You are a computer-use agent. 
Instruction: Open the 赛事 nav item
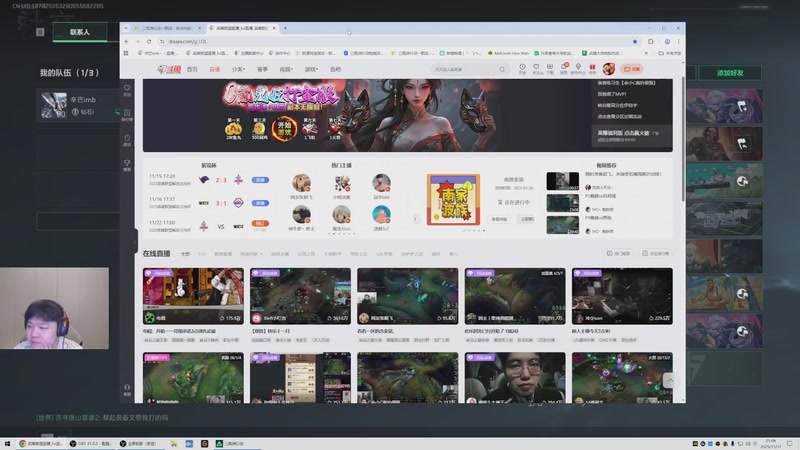point(262,69)
